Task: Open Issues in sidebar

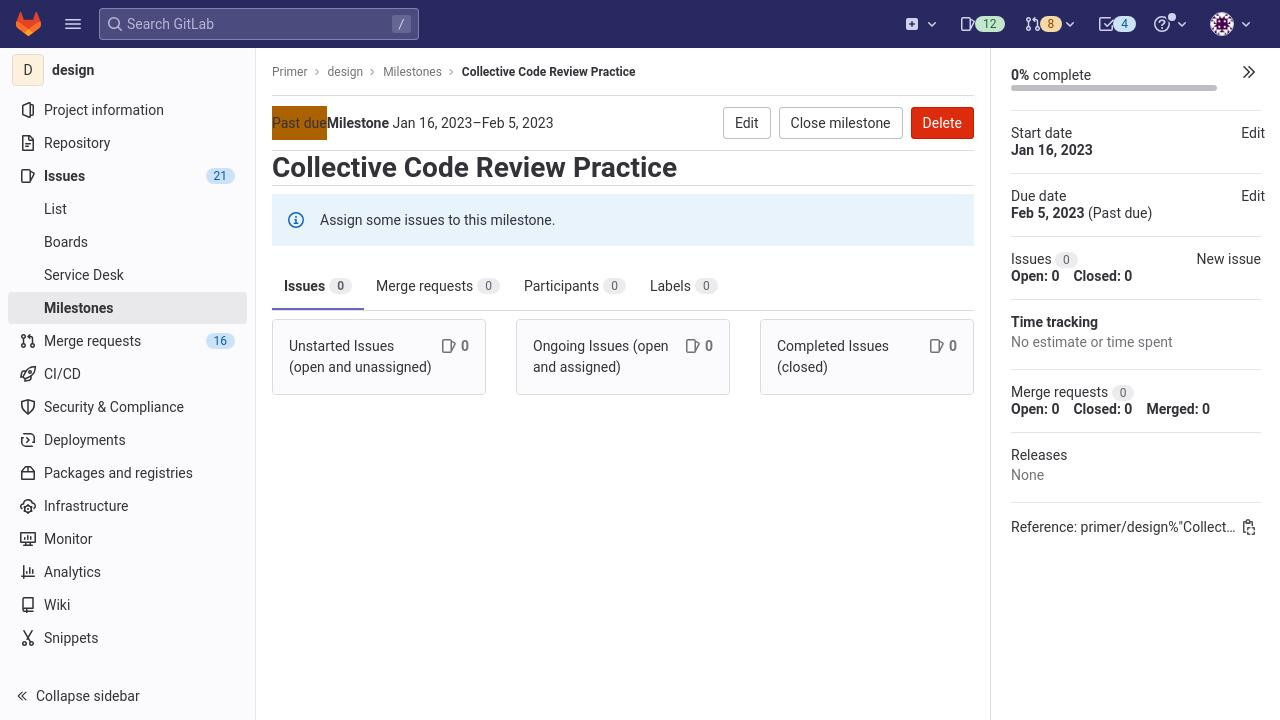Action: pos(127,176)
